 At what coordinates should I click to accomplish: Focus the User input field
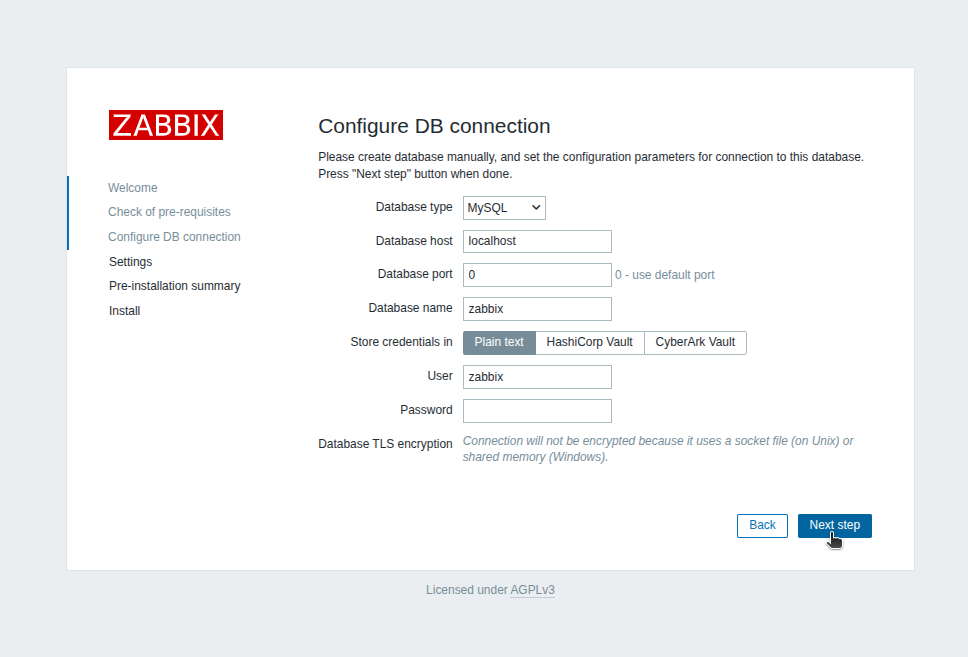tap(537, 377)
